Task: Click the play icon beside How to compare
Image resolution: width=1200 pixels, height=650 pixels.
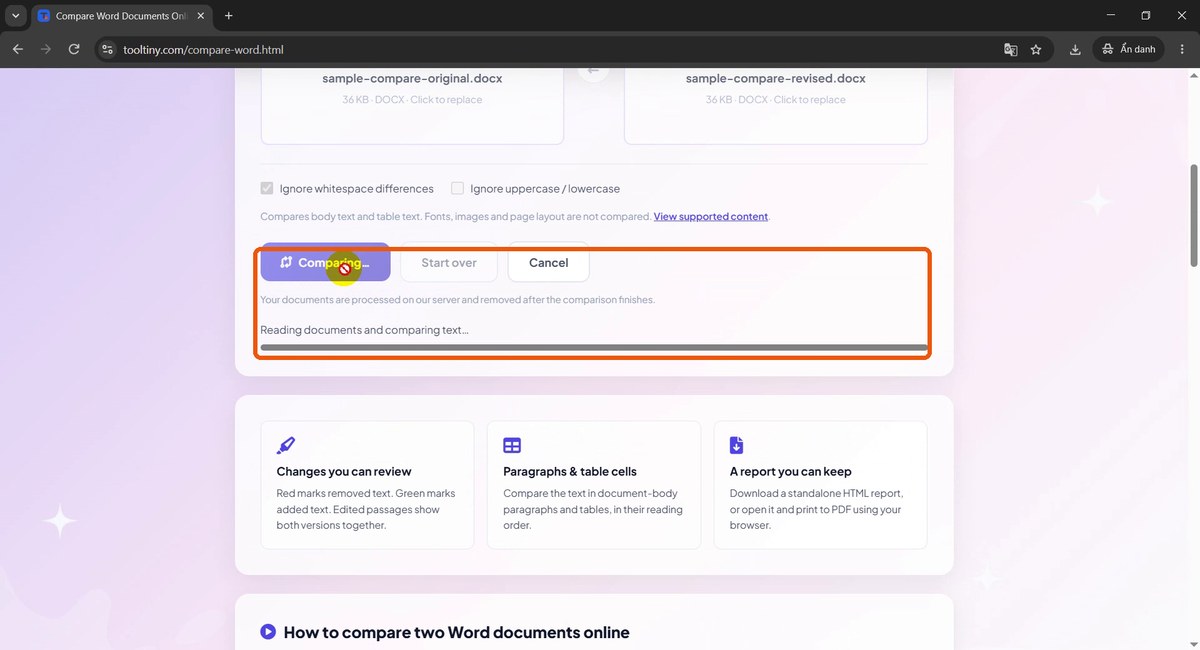Action: pos(268,632)
